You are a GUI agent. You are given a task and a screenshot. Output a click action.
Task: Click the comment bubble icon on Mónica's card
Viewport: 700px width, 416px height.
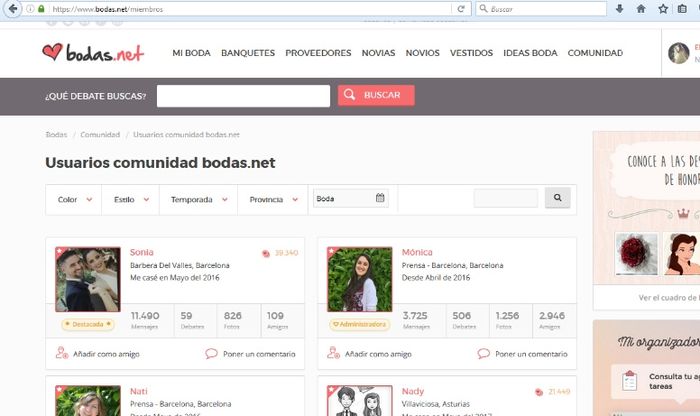483,354
